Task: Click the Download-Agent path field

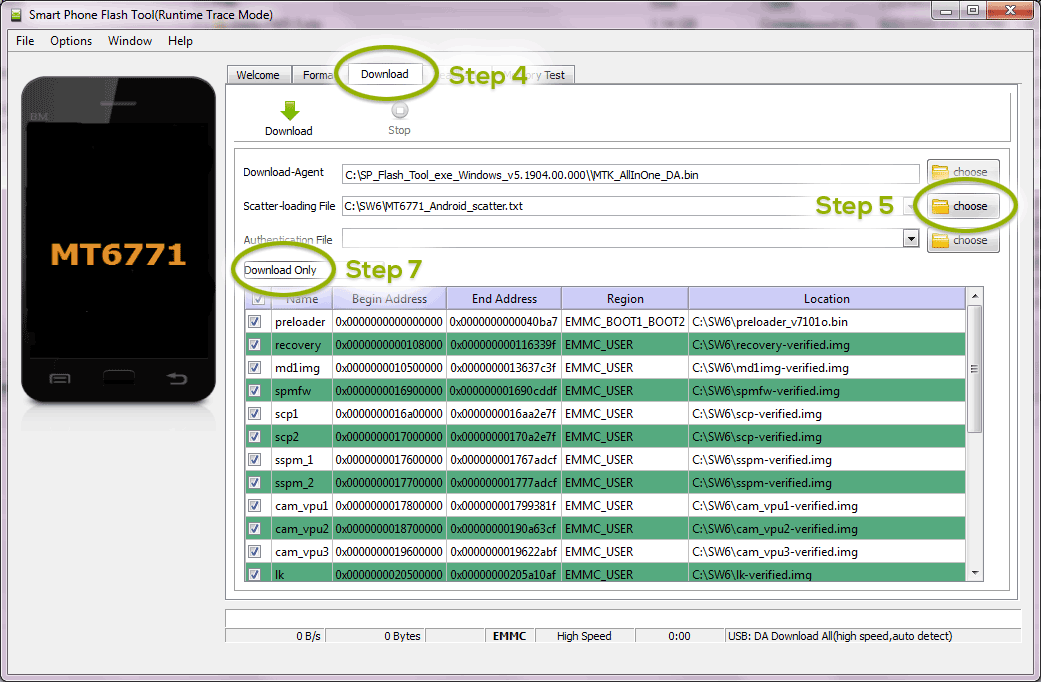Action: pos(631,175)
